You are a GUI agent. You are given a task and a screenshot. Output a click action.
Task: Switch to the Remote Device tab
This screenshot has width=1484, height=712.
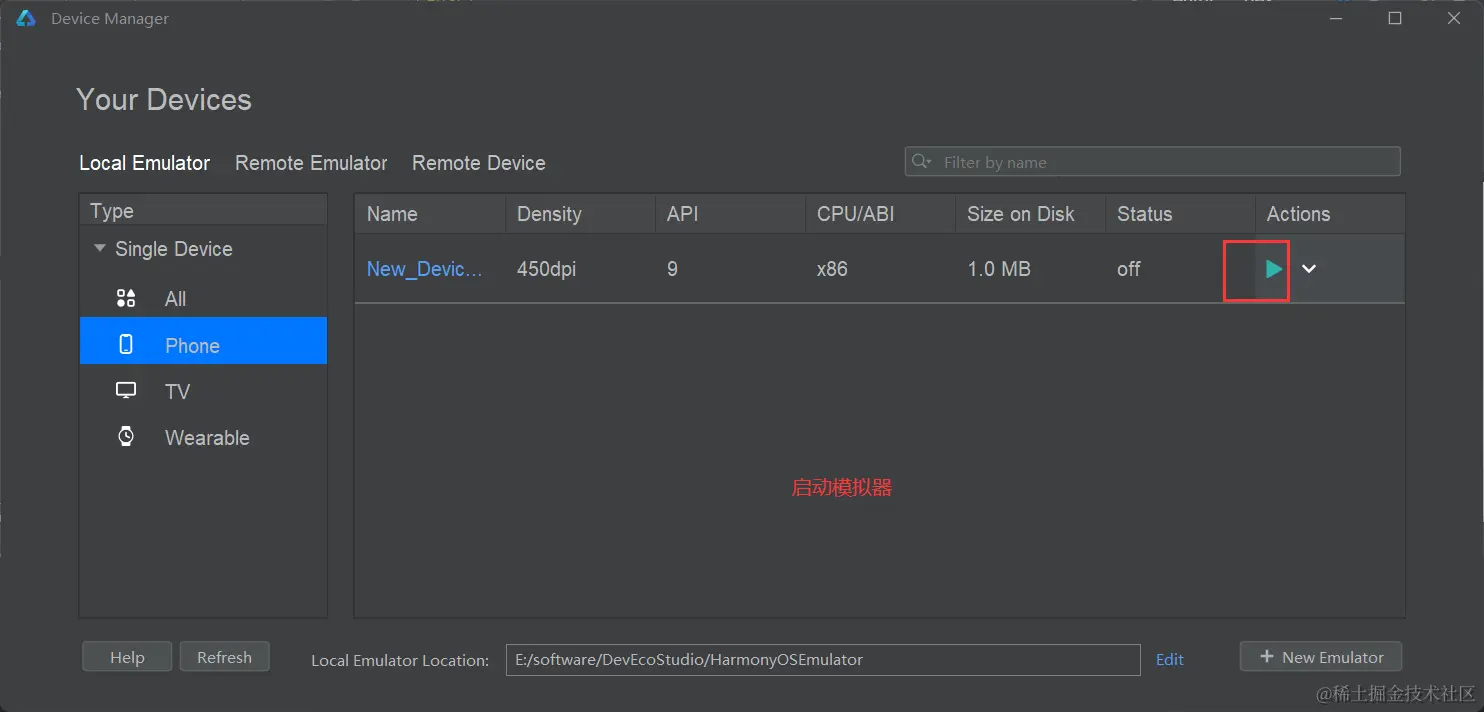tap(479, 163)
